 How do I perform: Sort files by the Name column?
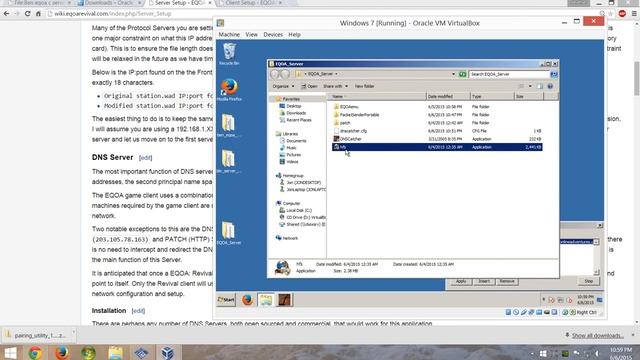point(377,96)
